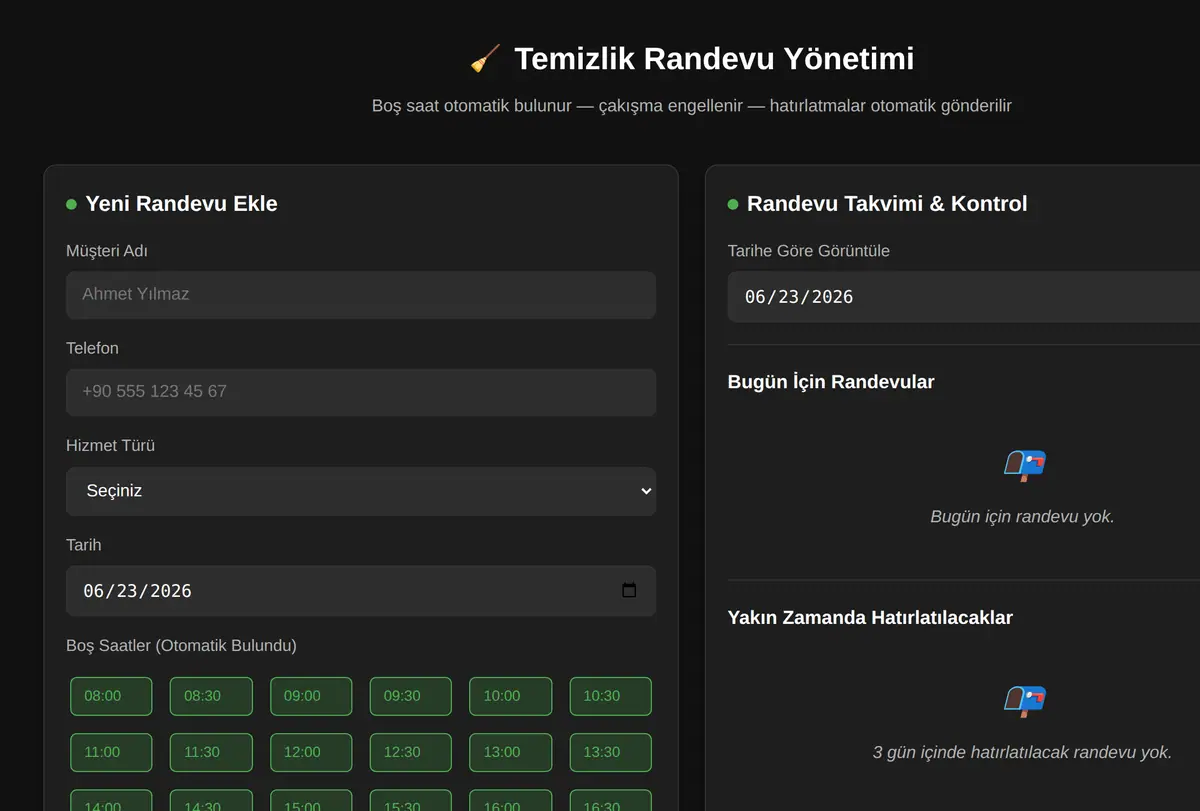The image size is (1200, 811).
Task: Click the Bugün İçin Randevular heading
Action: point(831,382)
